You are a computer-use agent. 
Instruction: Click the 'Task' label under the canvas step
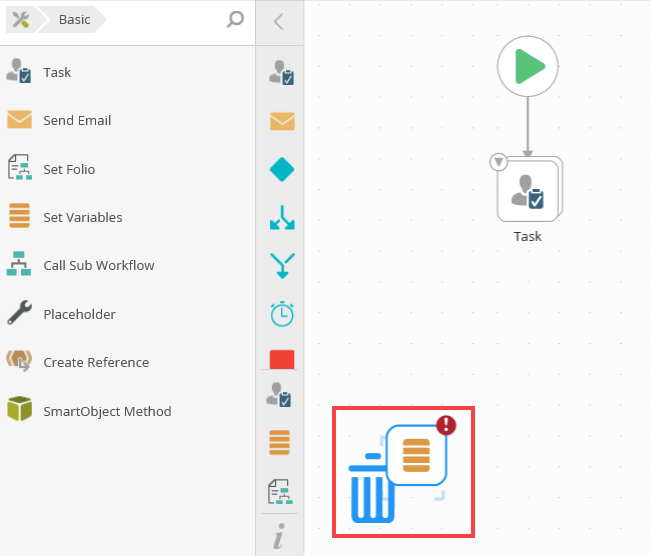[528, 236]
